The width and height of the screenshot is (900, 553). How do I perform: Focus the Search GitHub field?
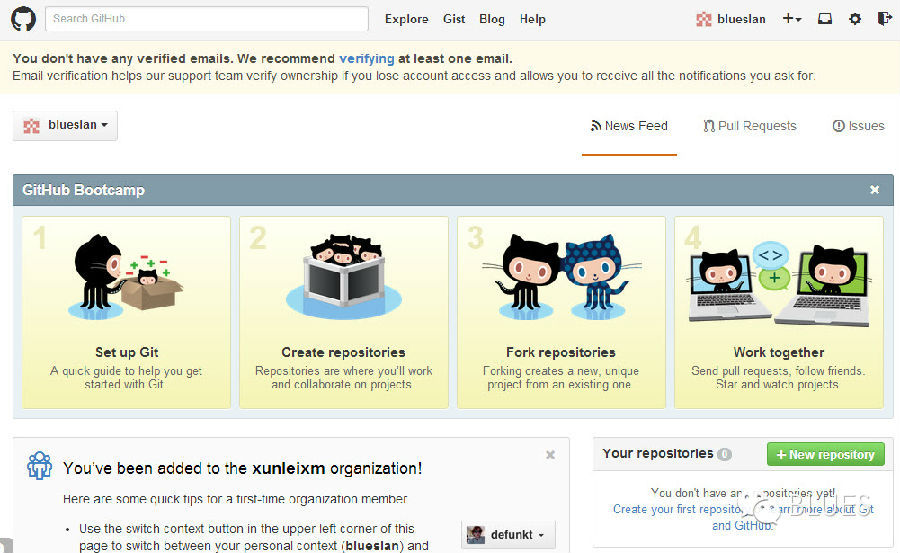207,19
